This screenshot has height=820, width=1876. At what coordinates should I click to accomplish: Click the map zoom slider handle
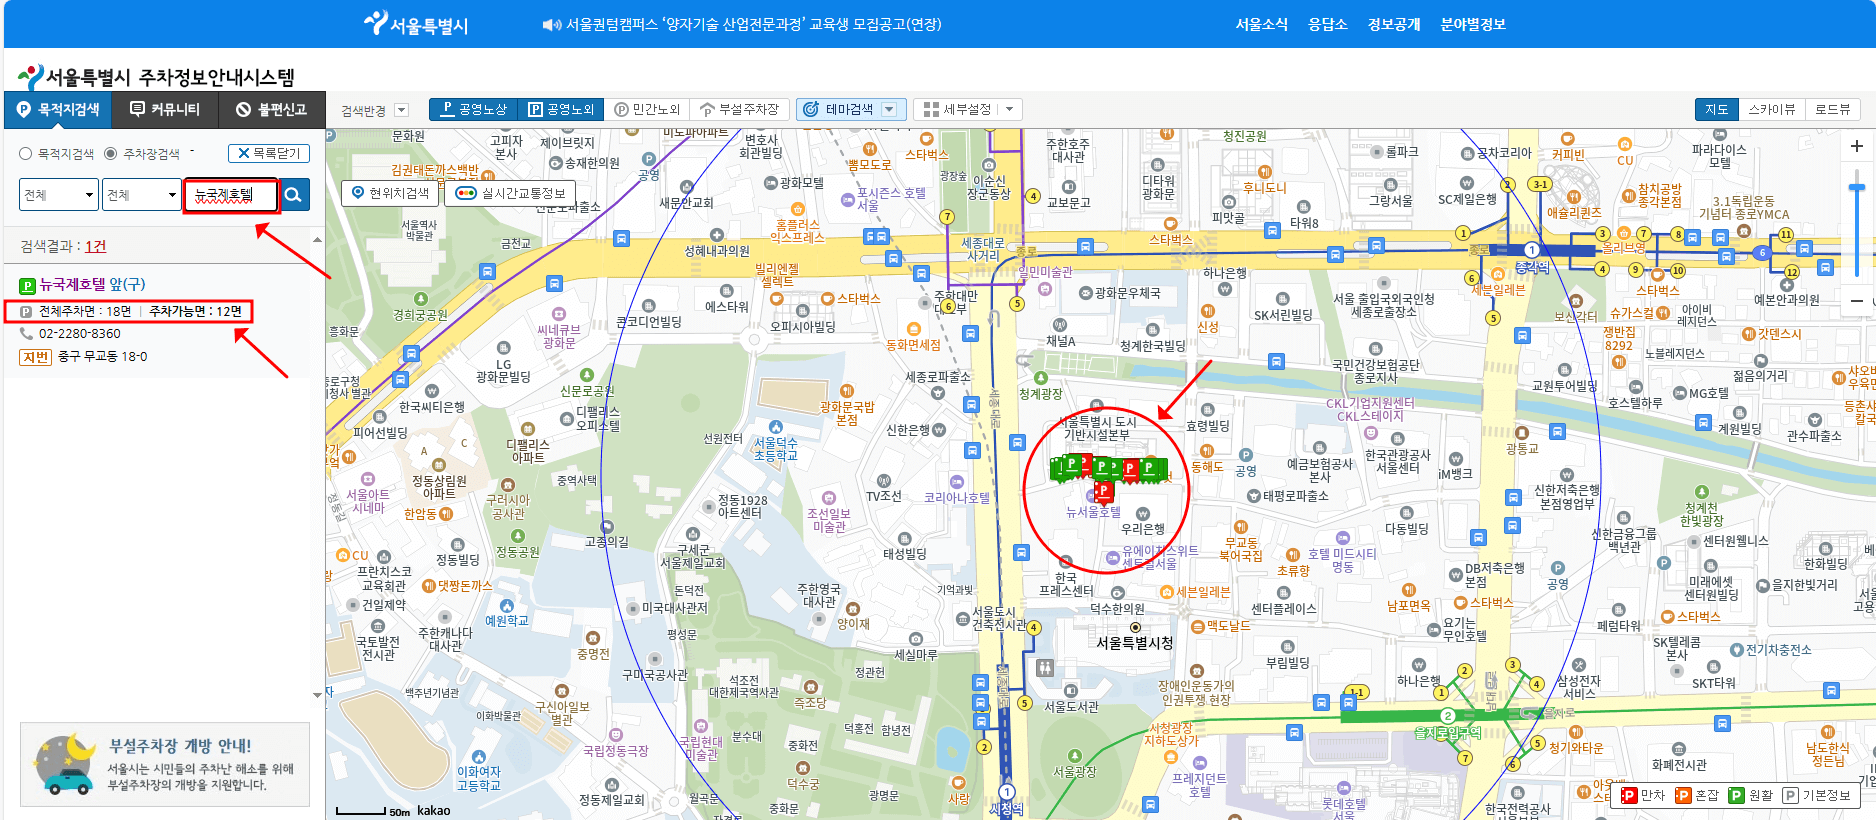[x=1857, y=188]
